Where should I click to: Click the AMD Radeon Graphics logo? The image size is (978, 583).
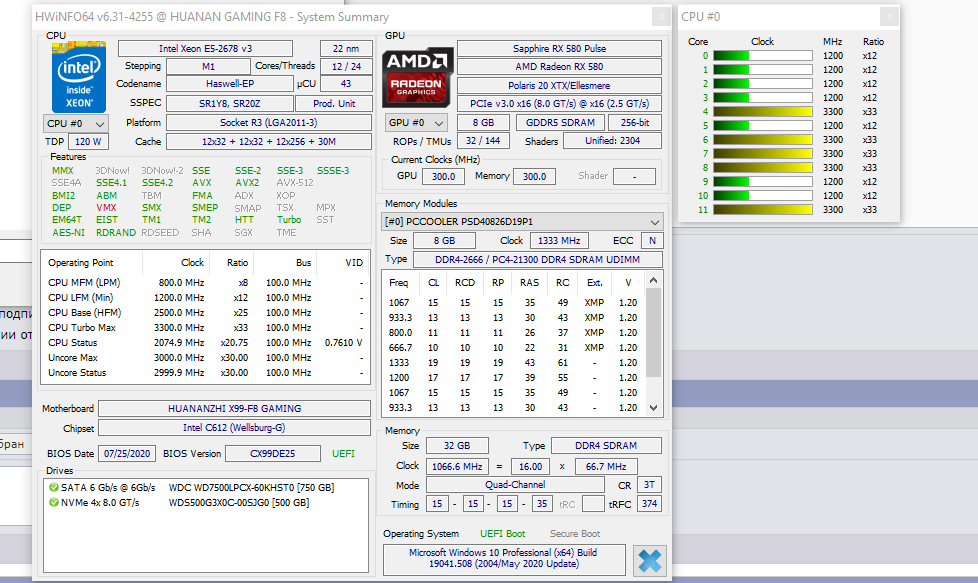[x=417, y=77]
